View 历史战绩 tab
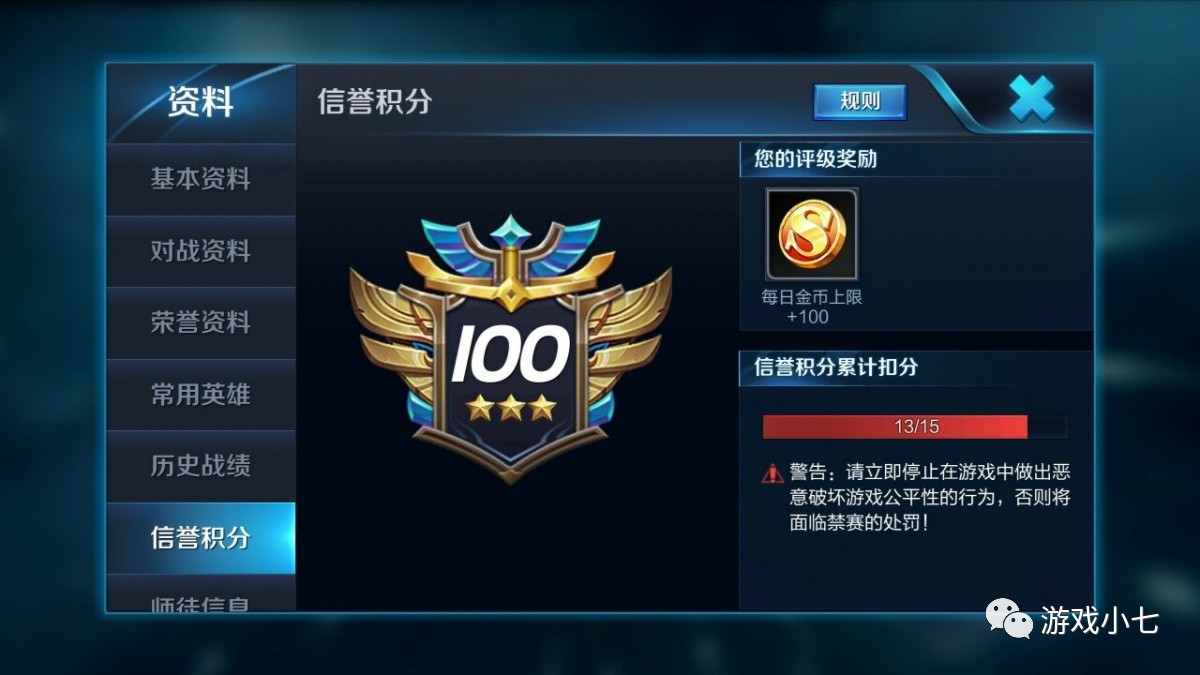Image resolution: width=1200 pixels, height=675 pixels. coord(200,466)
